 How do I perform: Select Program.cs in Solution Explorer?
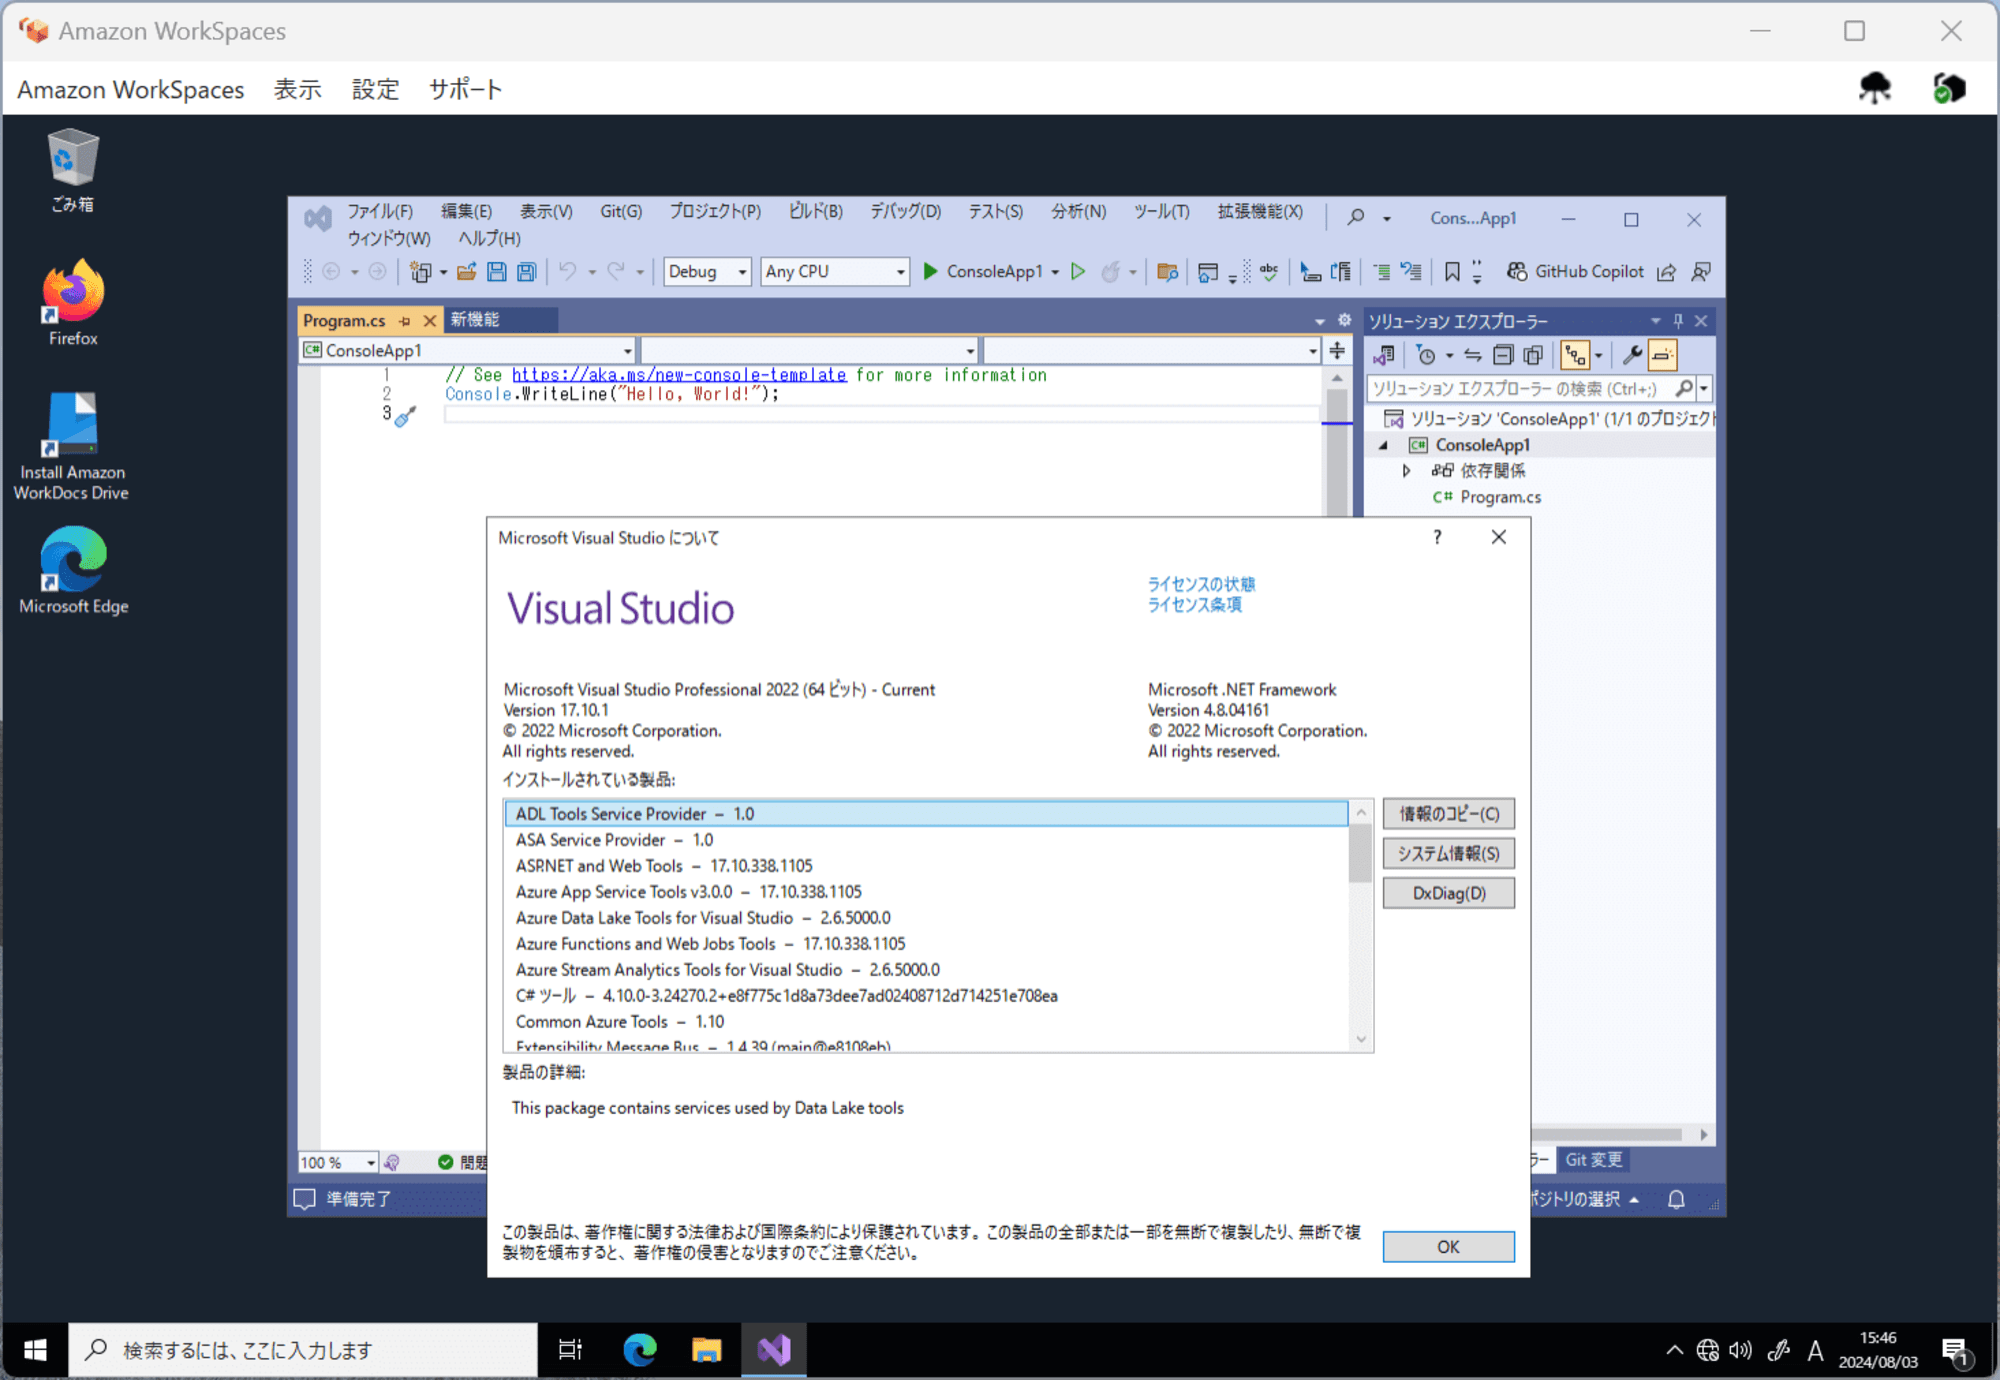[x=1500, y=497]
